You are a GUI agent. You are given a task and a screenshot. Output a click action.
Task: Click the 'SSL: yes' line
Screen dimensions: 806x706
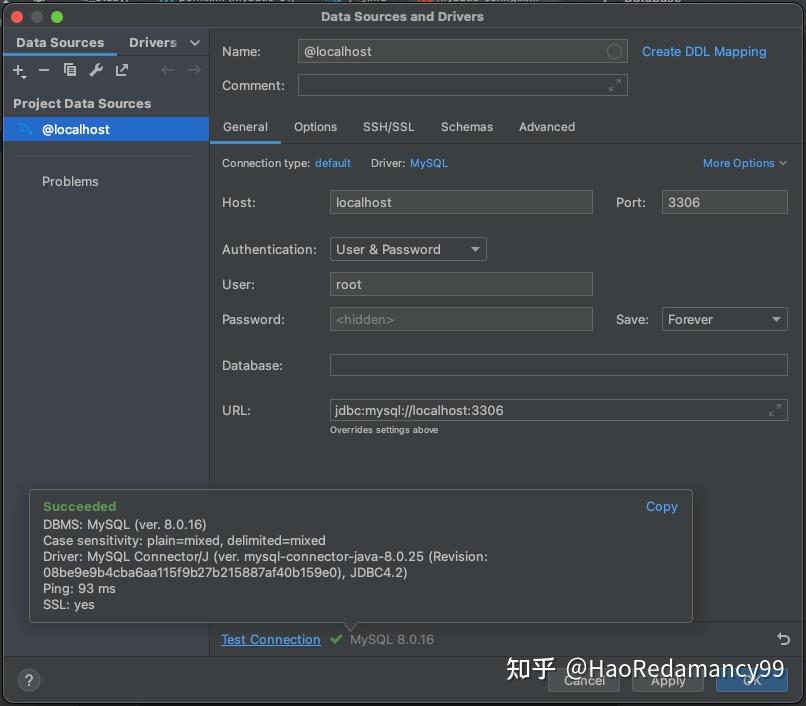coord(69,605)
